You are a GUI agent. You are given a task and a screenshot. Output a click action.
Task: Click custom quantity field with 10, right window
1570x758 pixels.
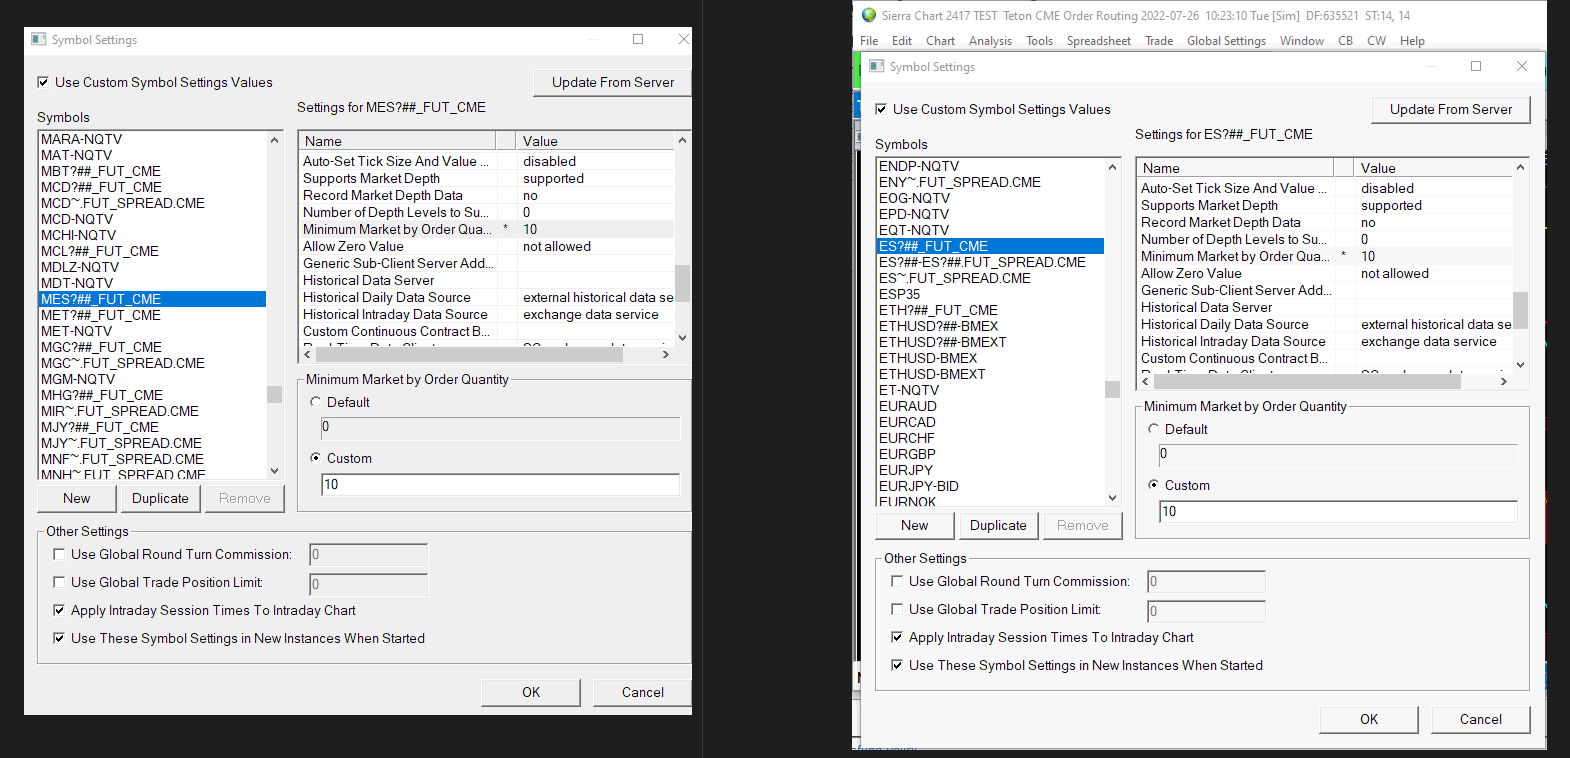(1338, 511)
